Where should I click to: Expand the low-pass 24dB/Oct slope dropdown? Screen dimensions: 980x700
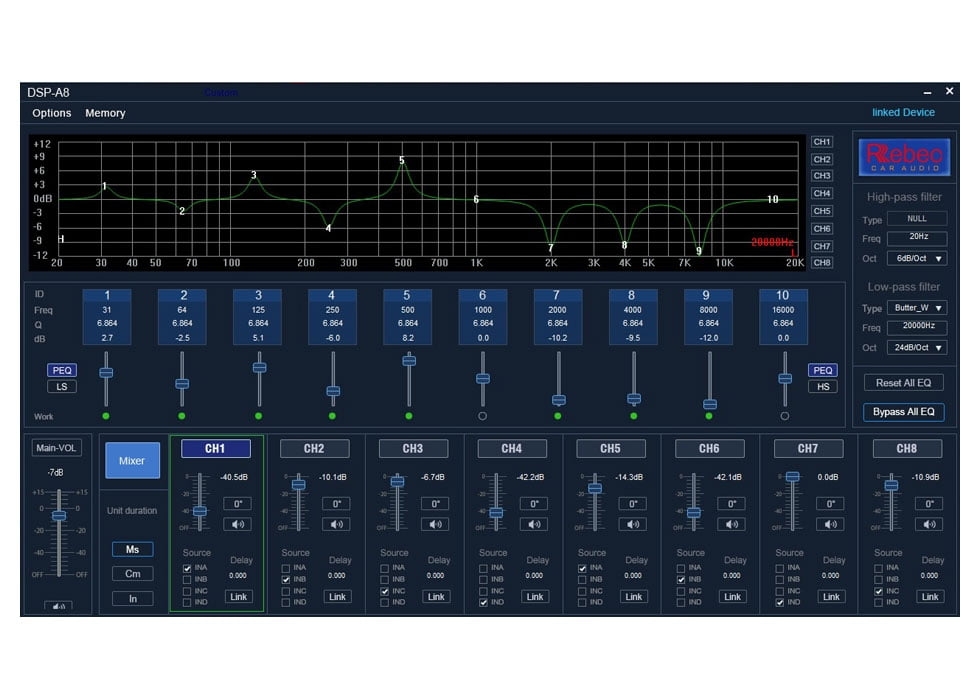coord(917,348)
